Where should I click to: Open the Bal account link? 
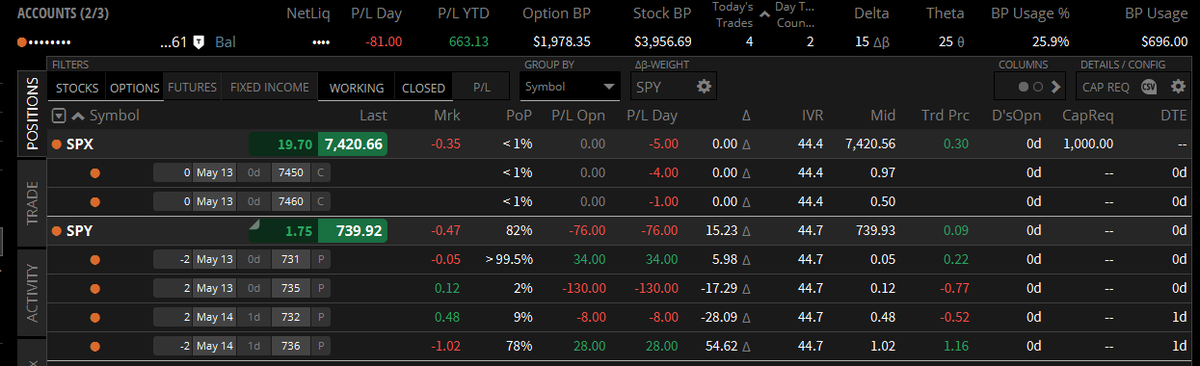225,42
